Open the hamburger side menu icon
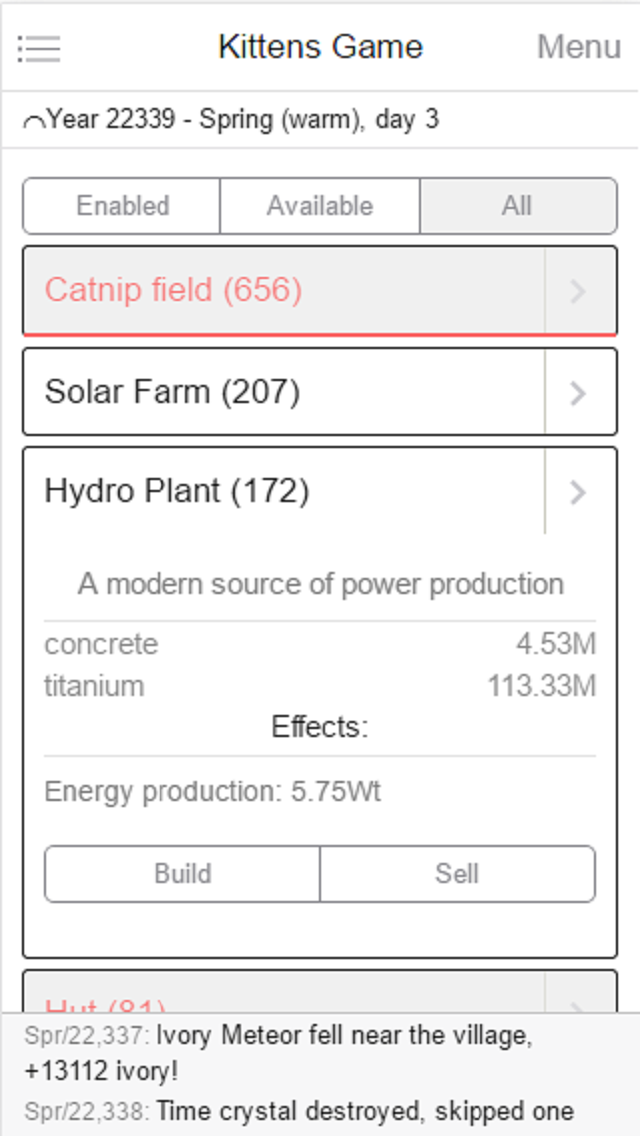Image resolution: width=640 pixels, height=1136 pixels. 39,47
